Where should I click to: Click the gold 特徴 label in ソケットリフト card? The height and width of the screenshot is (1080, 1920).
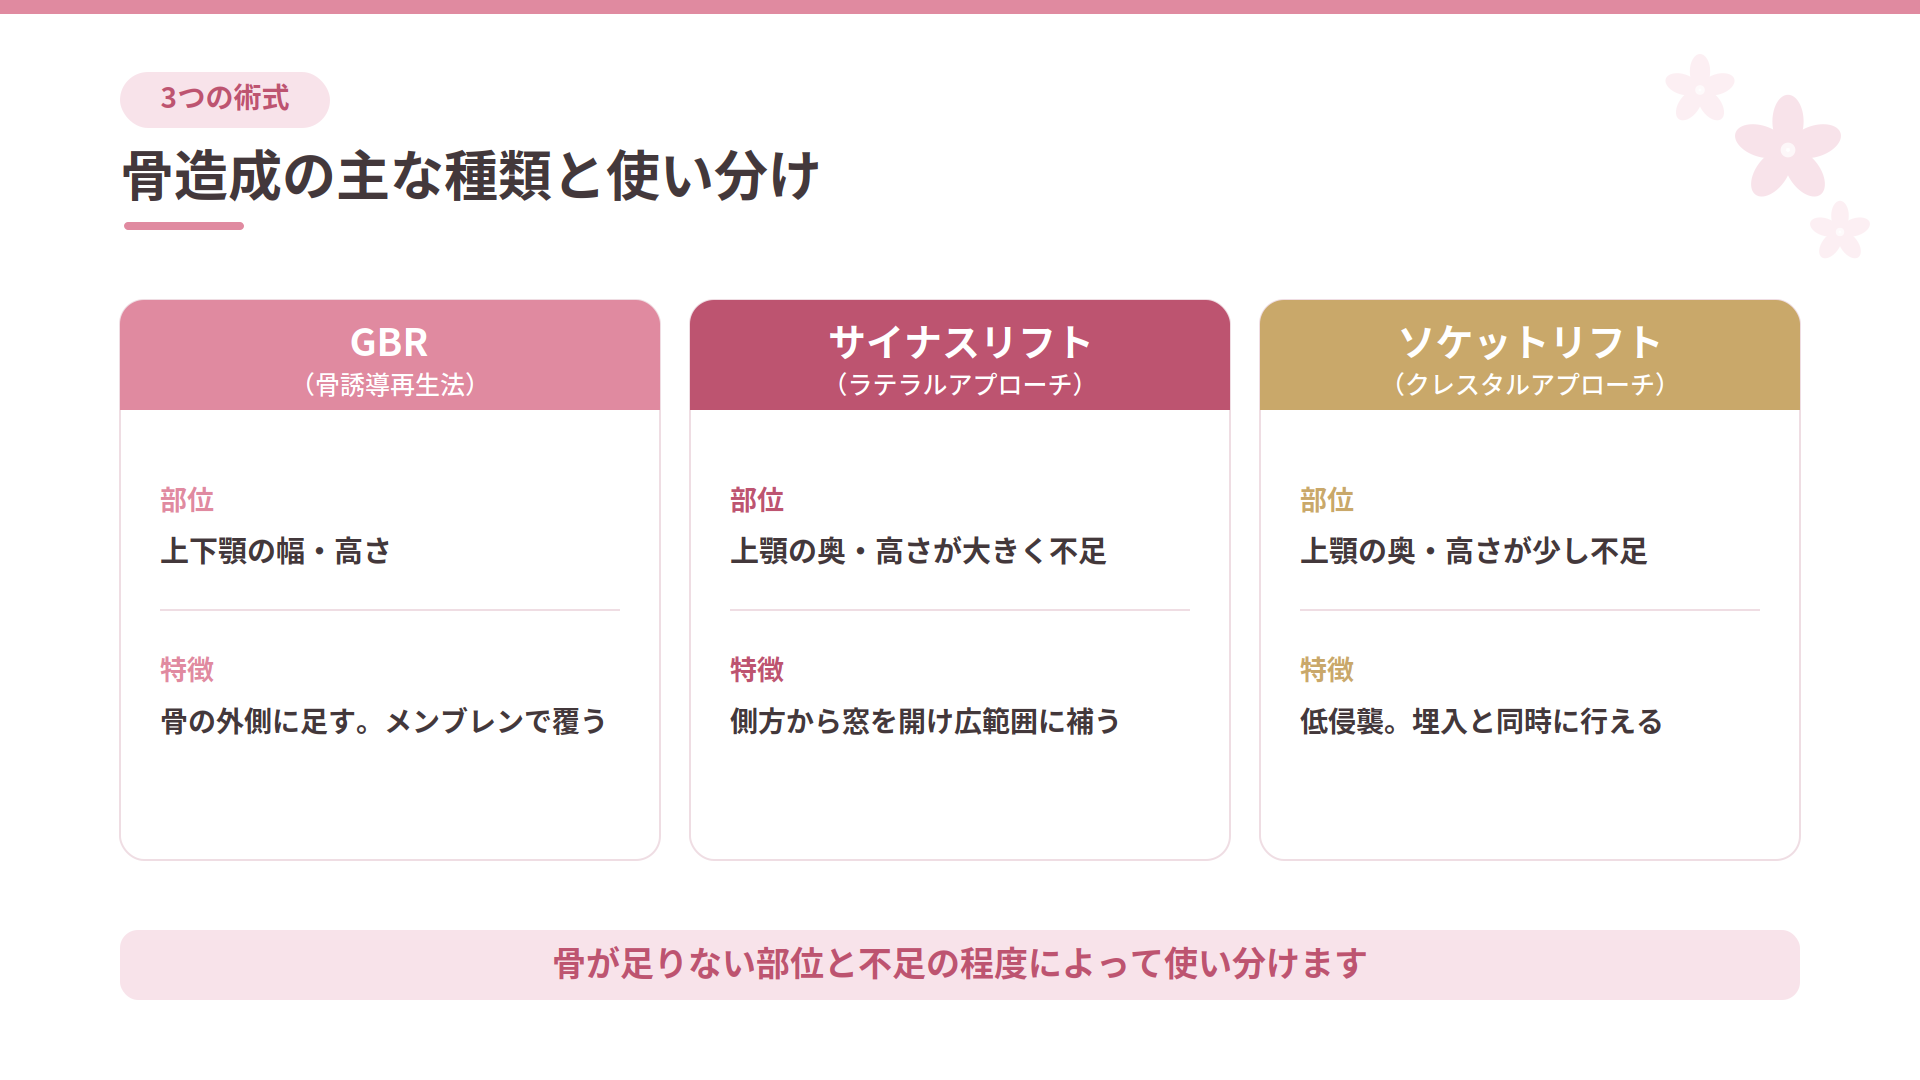(x=1327, y=670)
